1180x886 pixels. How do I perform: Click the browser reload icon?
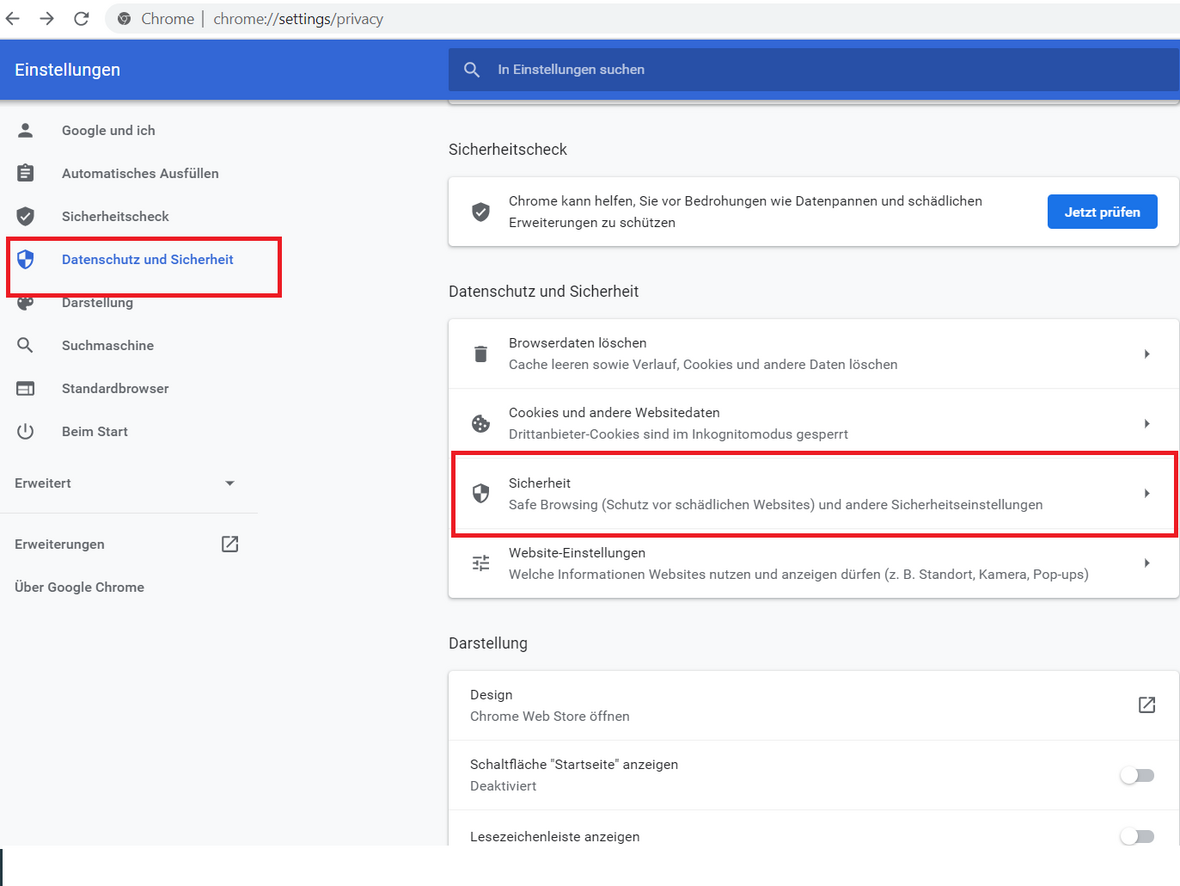point(82,19)
